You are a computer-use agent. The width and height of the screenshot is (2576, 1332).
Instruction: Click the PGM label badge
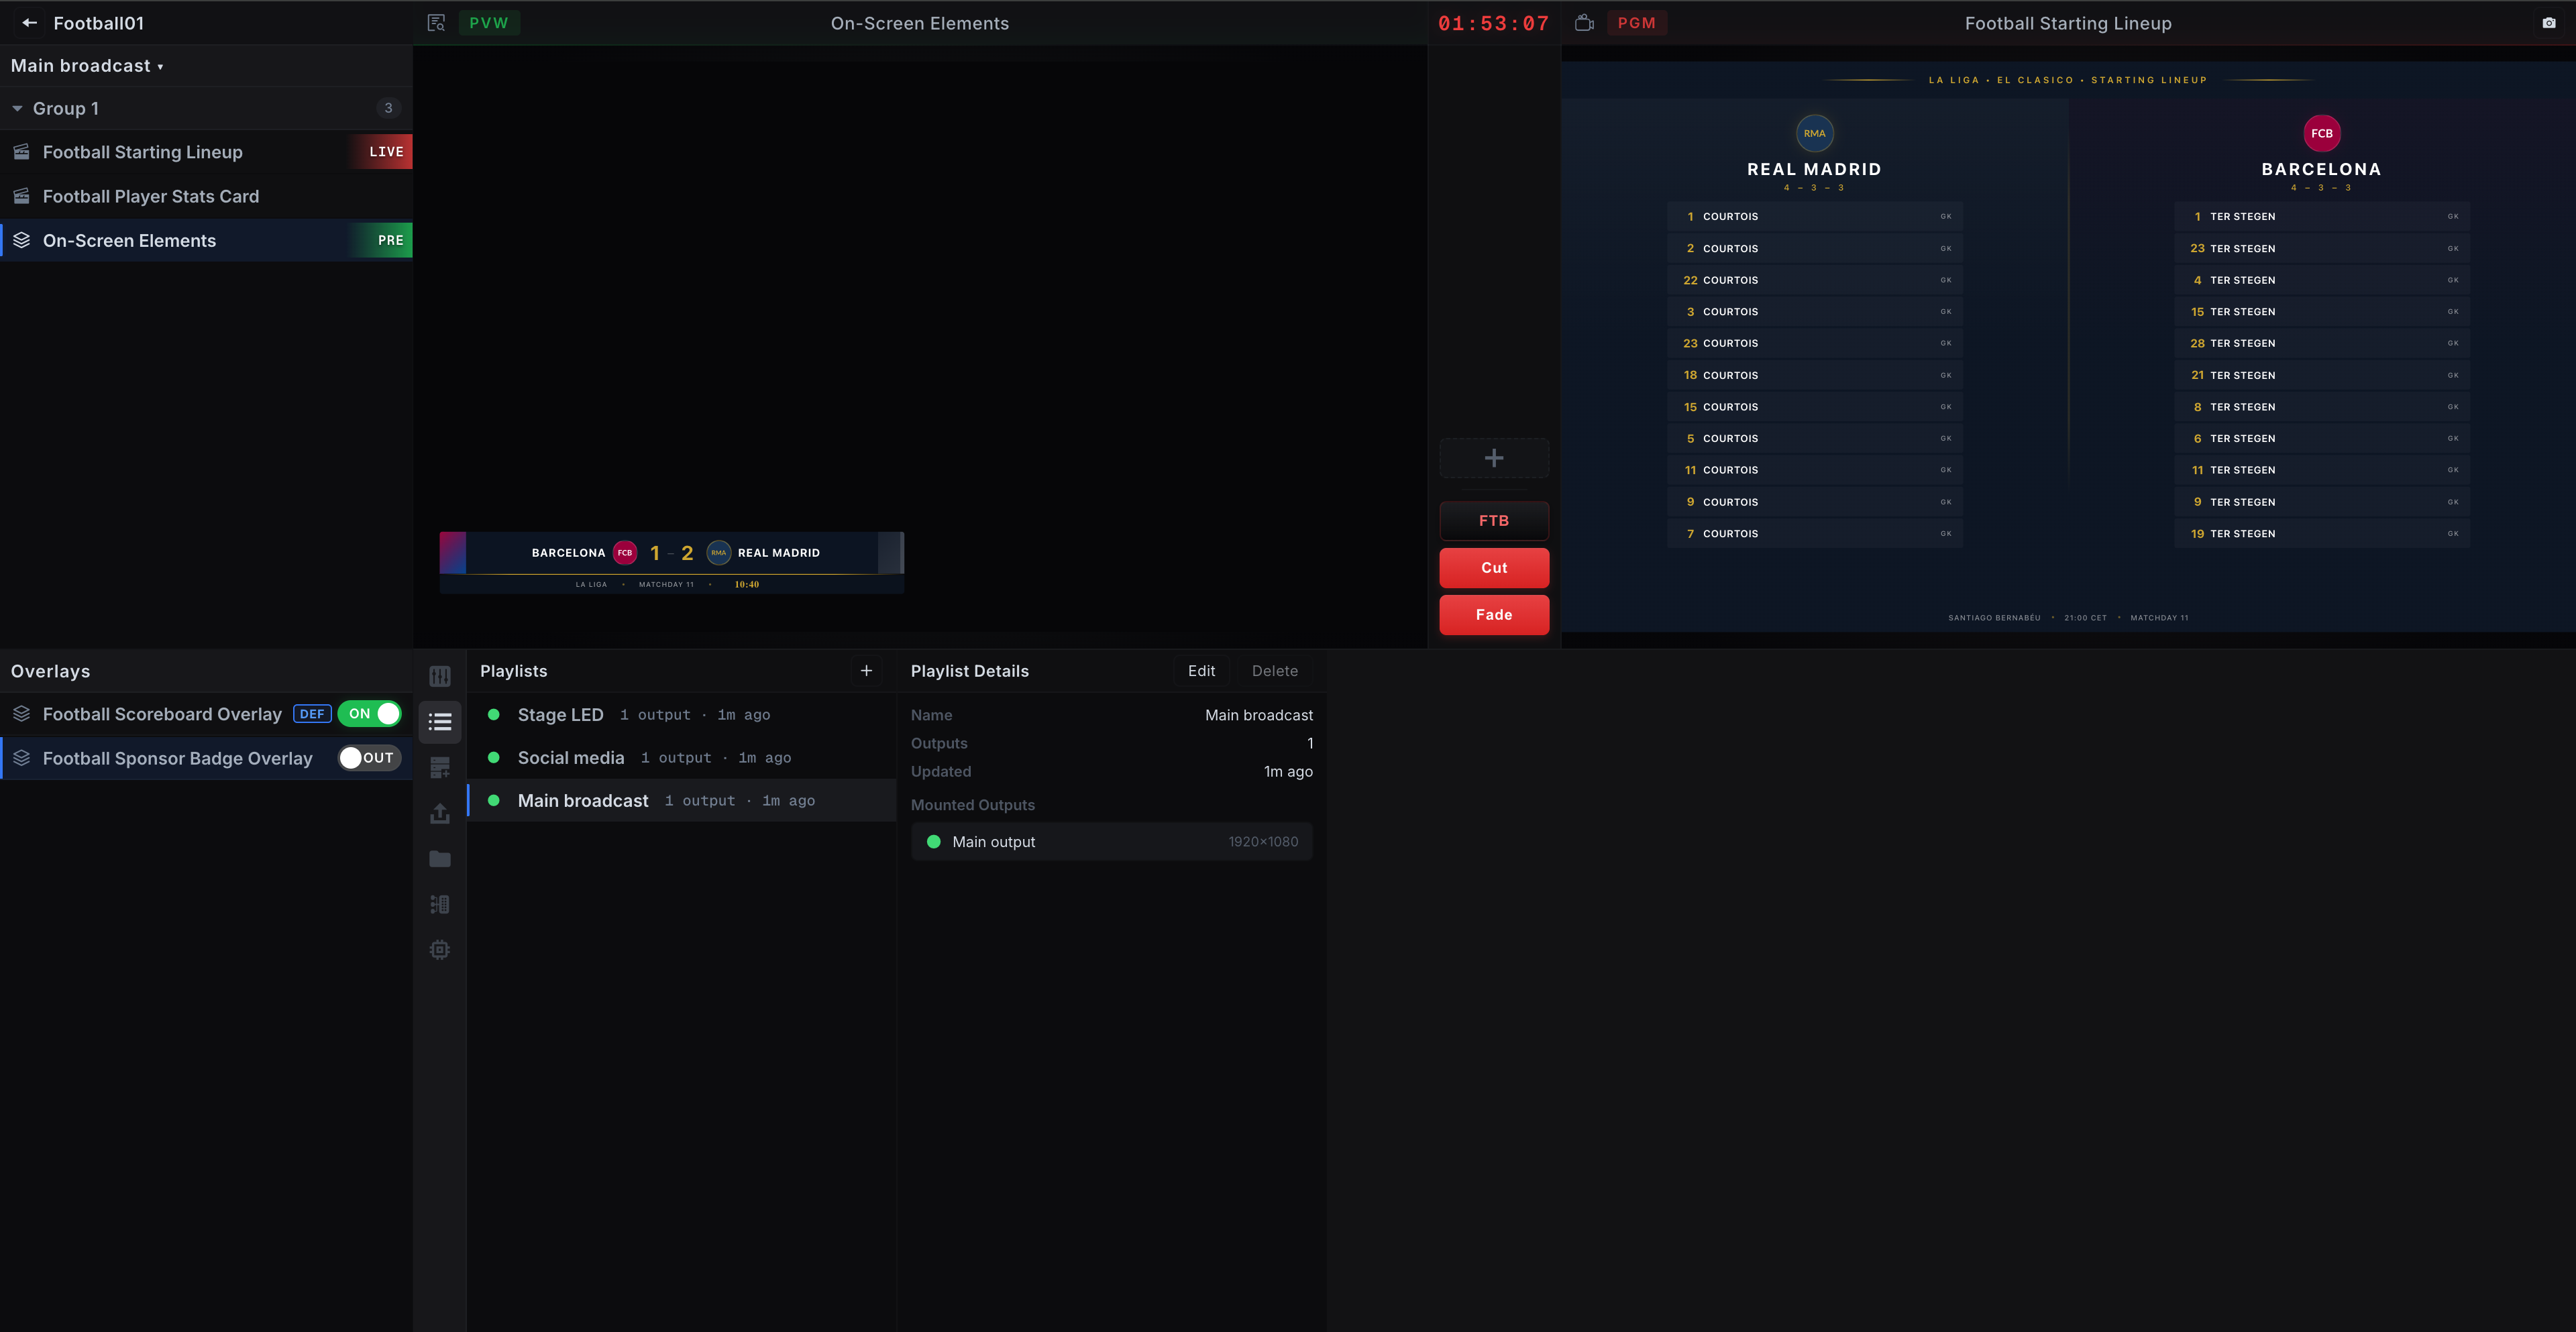(1637, 23)
